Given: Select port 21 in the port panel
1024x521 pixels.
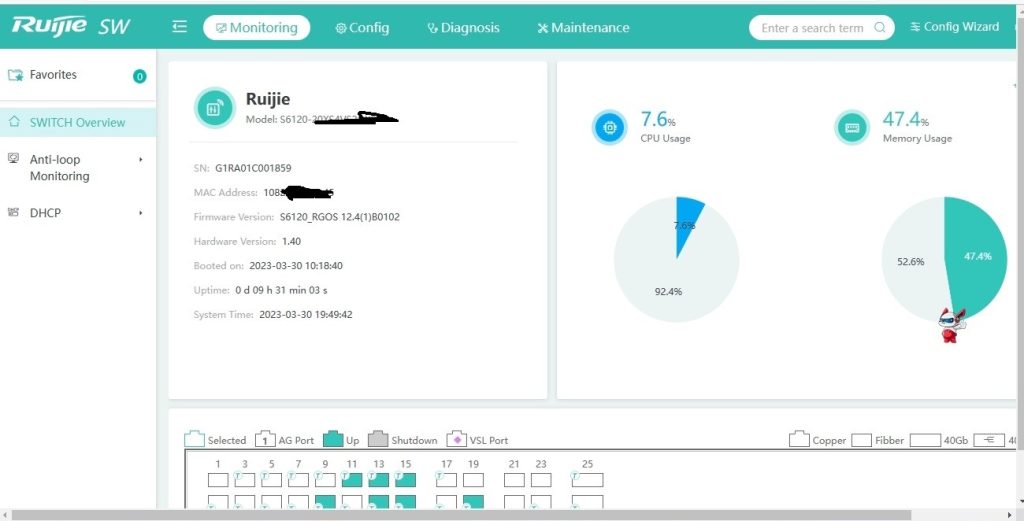Looking at the screenshot, I should 514,480.
